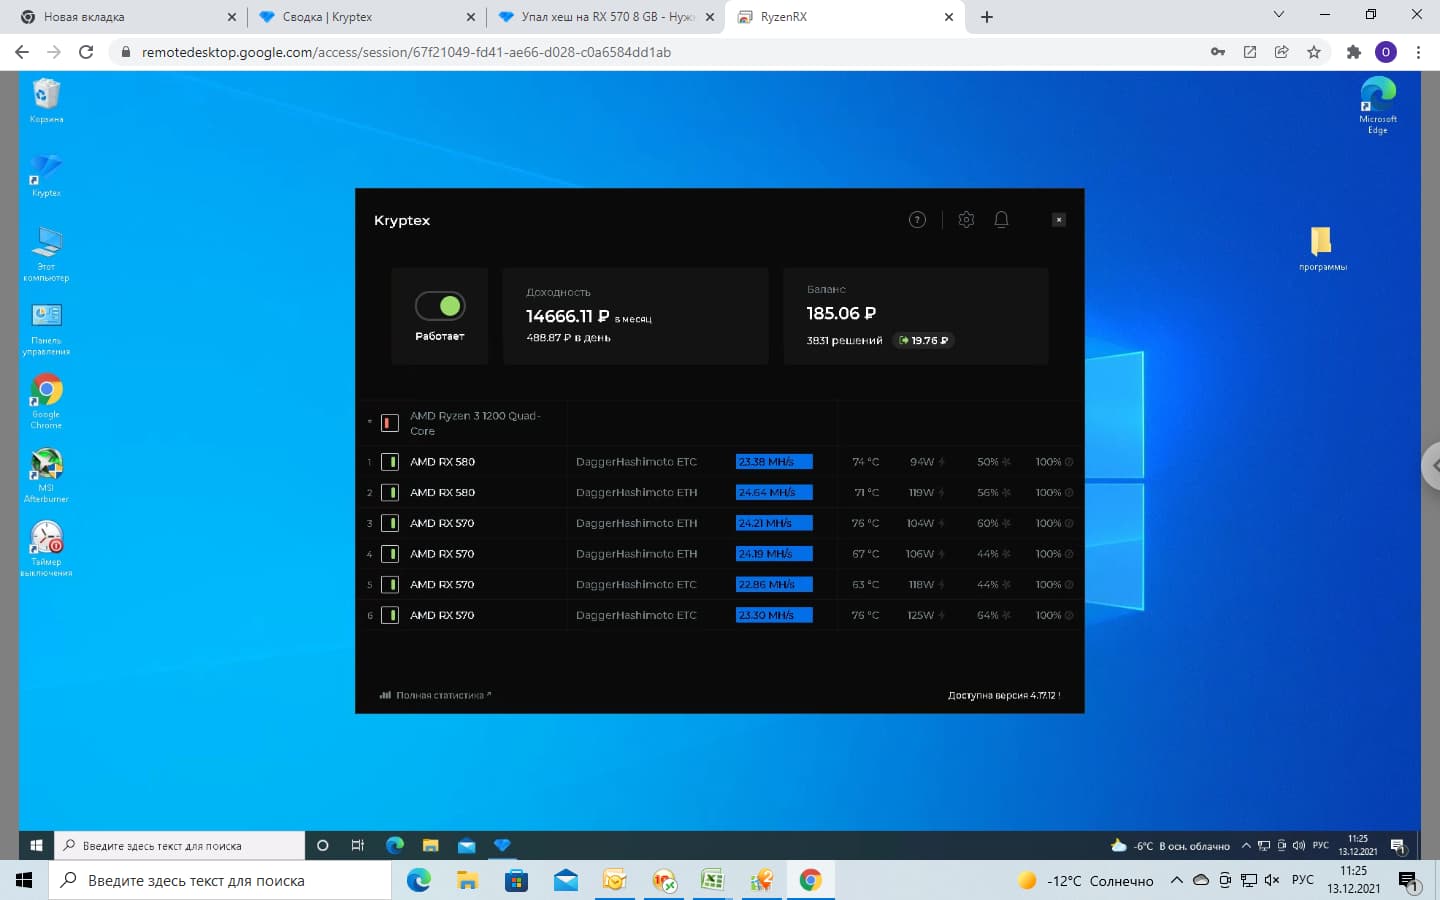Screen dimensions: 1440x900
Task: Click the info icon in device 6 row
Action: tap(1069, 615)
